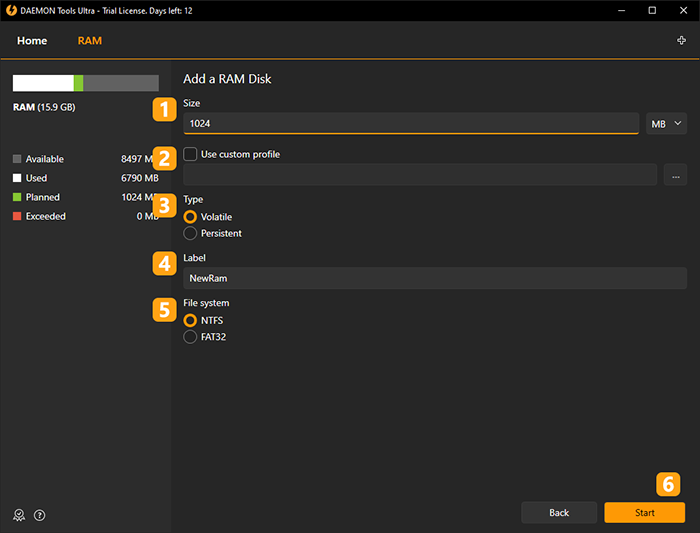The width and height of the screenshot is (700, 533).
Task: Click the red Exceeded legend square
Action: coord(17,216)
